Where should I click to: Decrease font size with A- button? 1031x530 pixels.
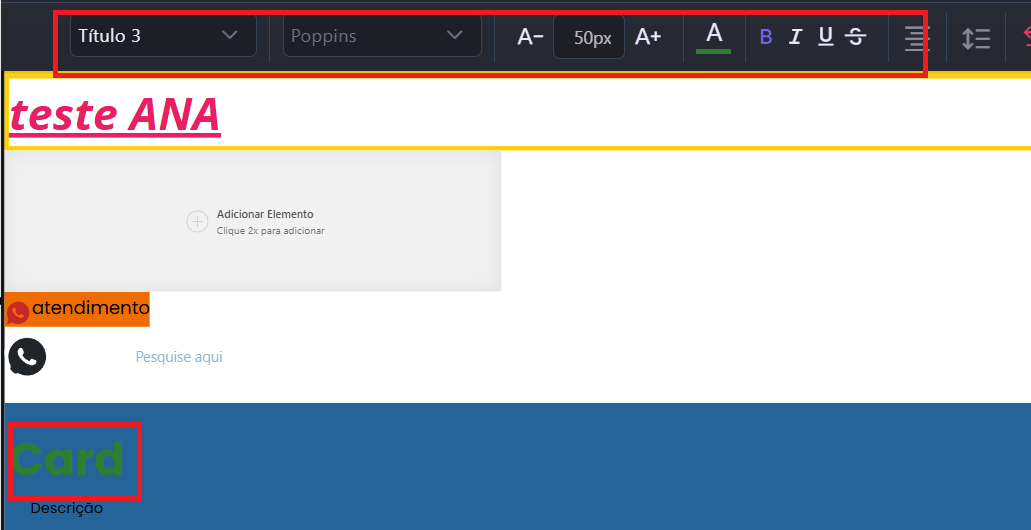[530, 37]
